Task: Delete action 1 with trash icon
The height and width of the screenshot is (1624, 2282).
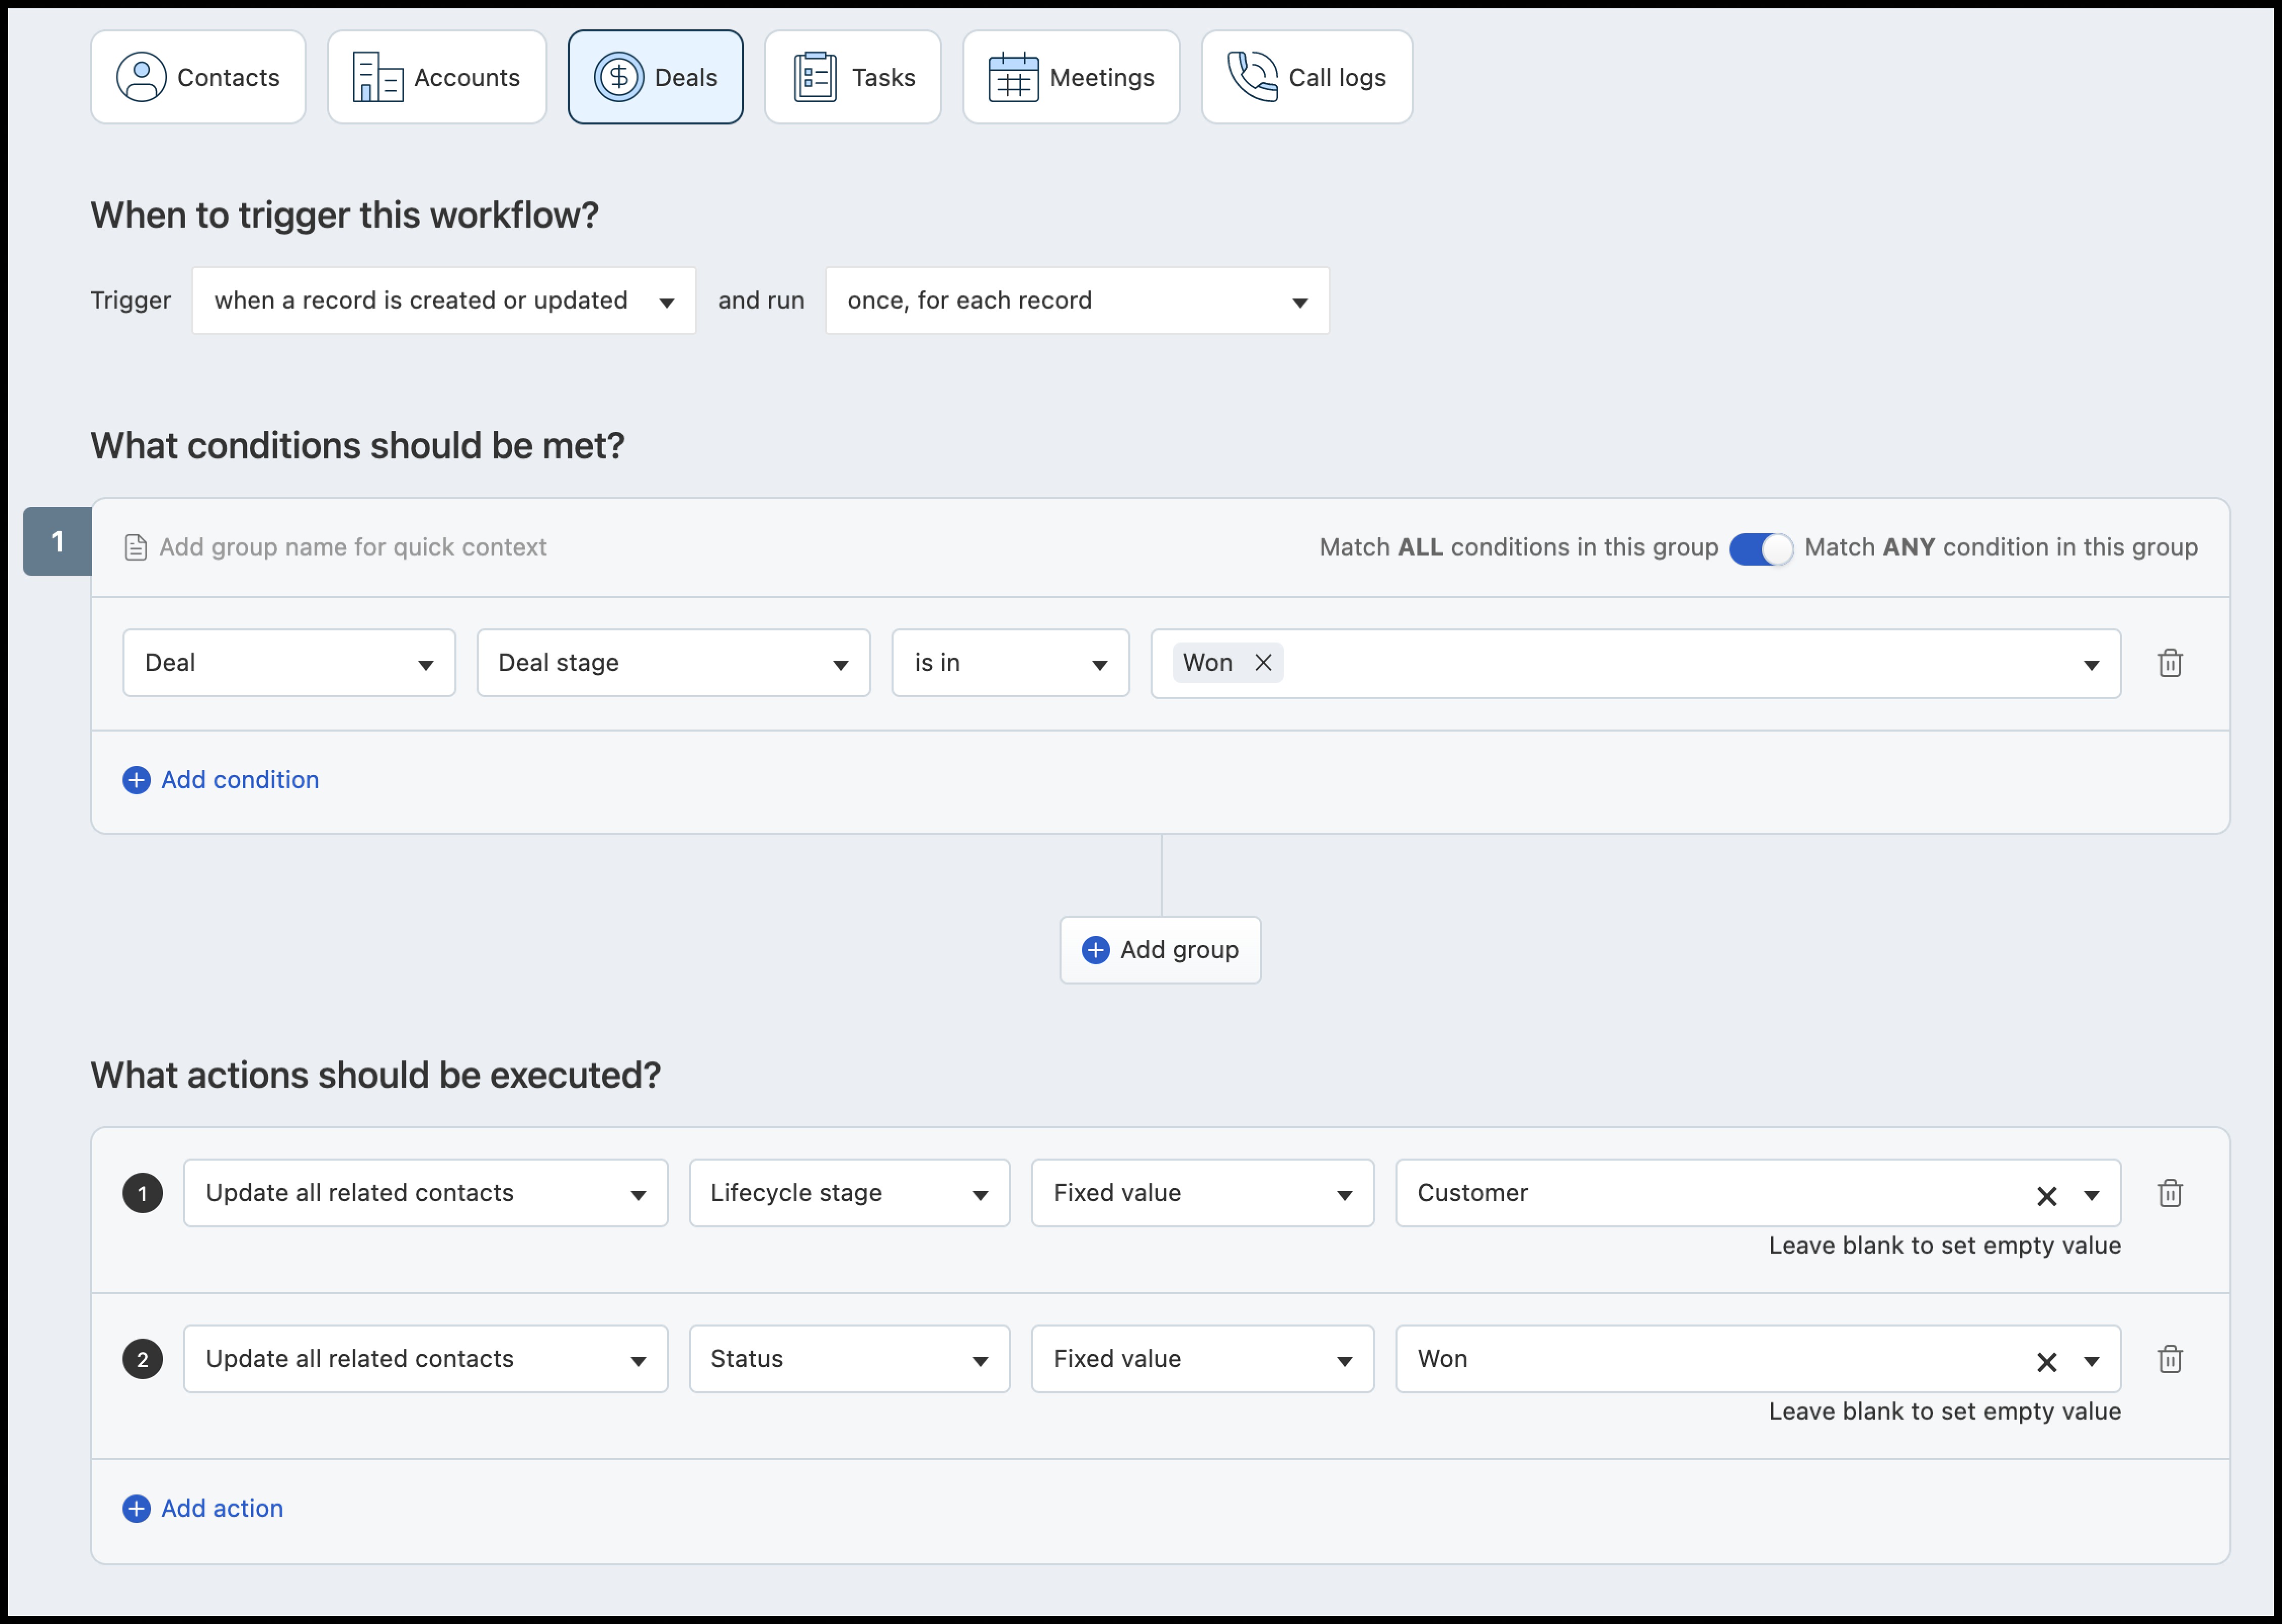Action: pos(2170,1193)
